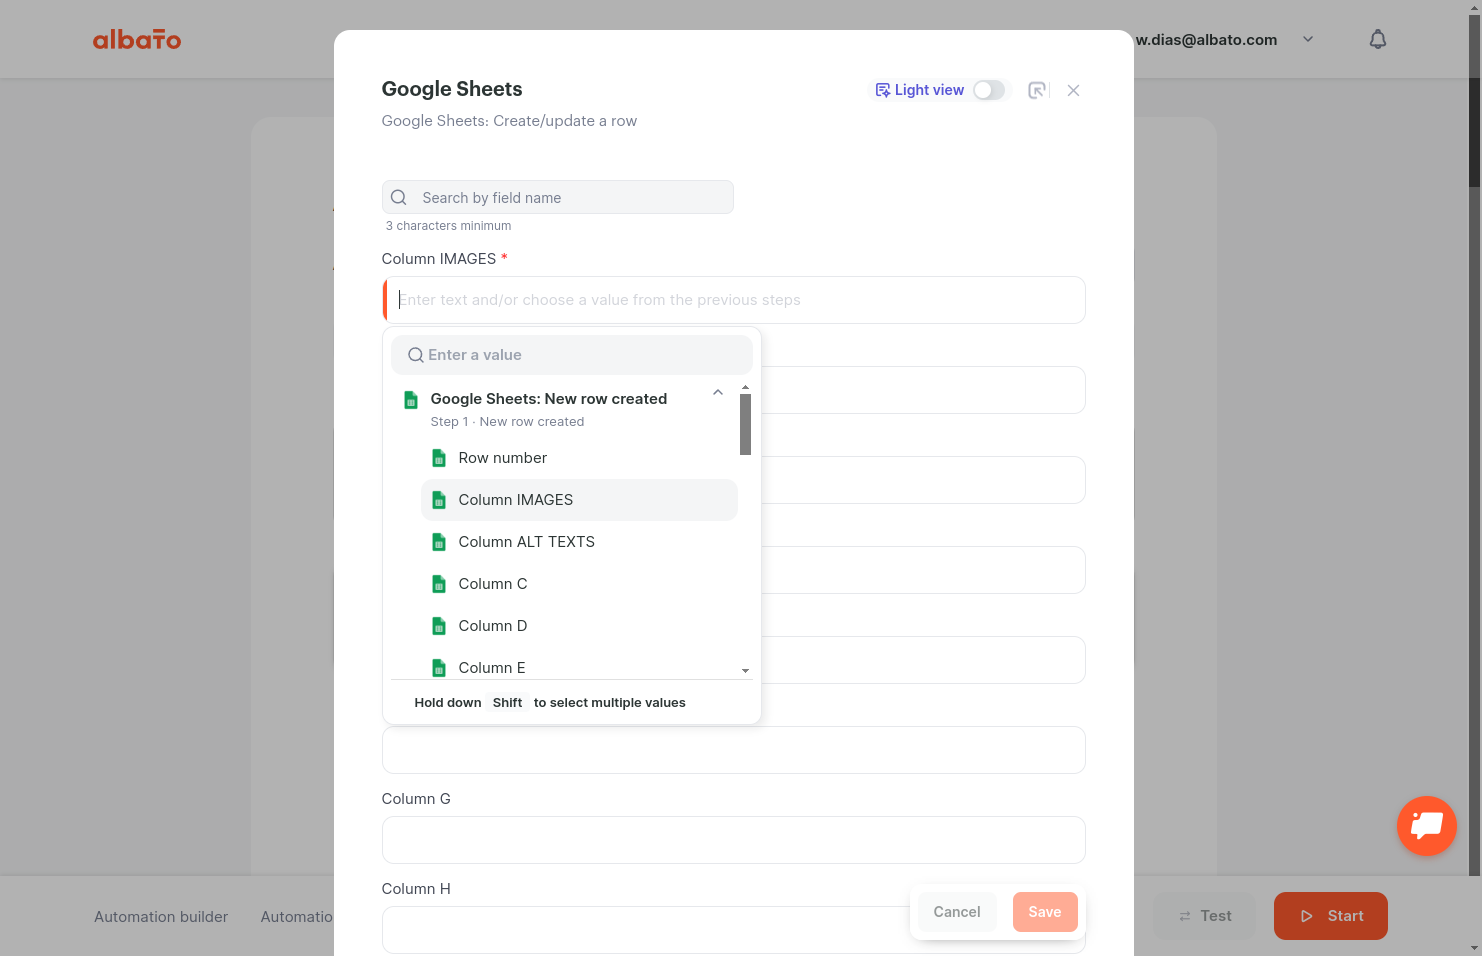
Task: Click the Column G input field
Action: 734,840
